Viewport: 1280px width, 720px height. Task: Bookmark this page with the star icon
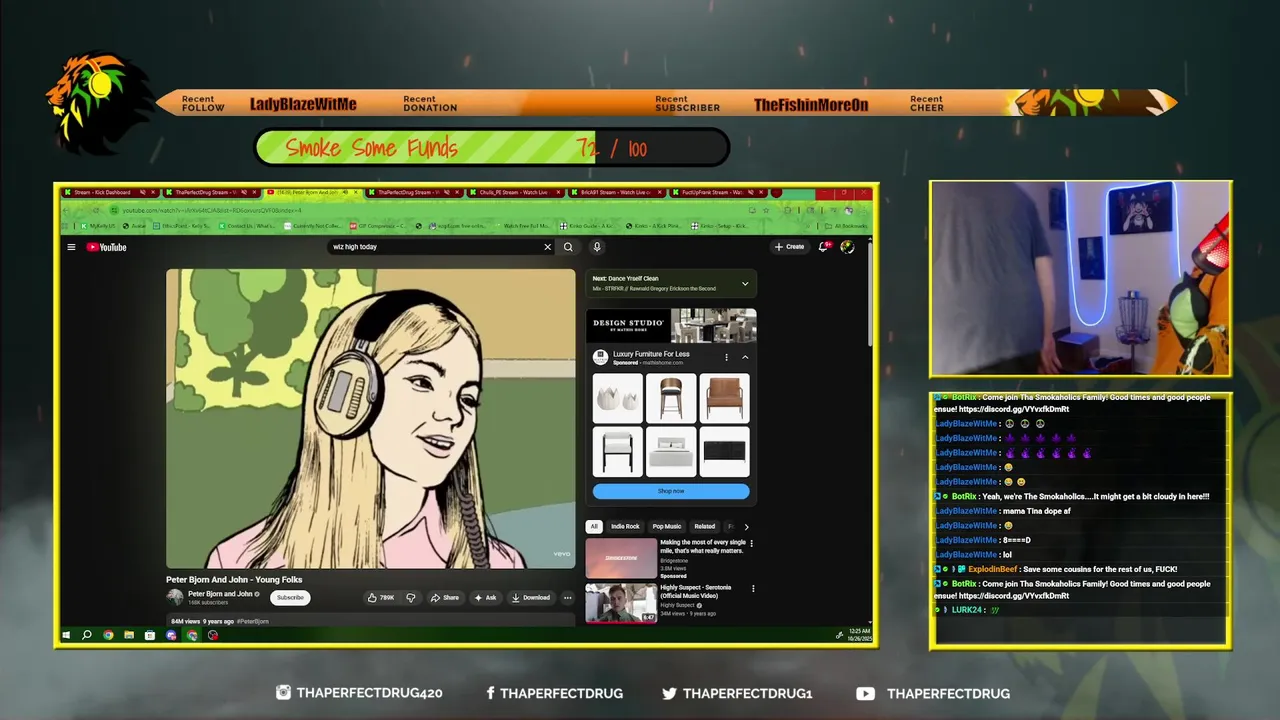tap(766, 210)
